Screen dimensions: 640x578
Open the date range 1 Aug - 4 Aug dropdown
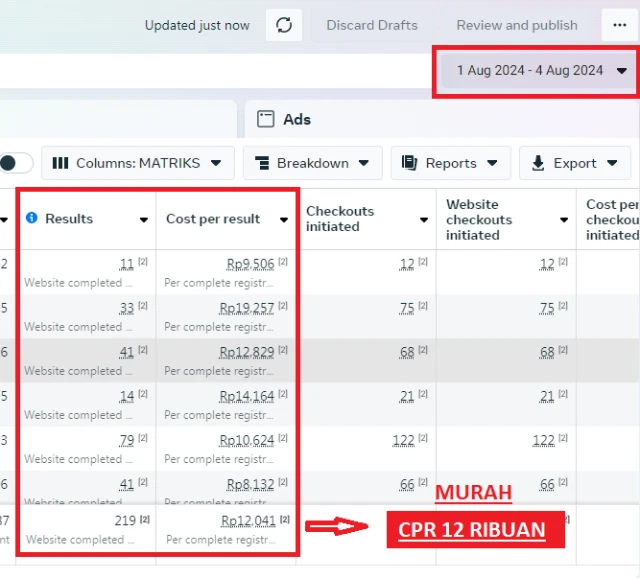pos(542,70)
